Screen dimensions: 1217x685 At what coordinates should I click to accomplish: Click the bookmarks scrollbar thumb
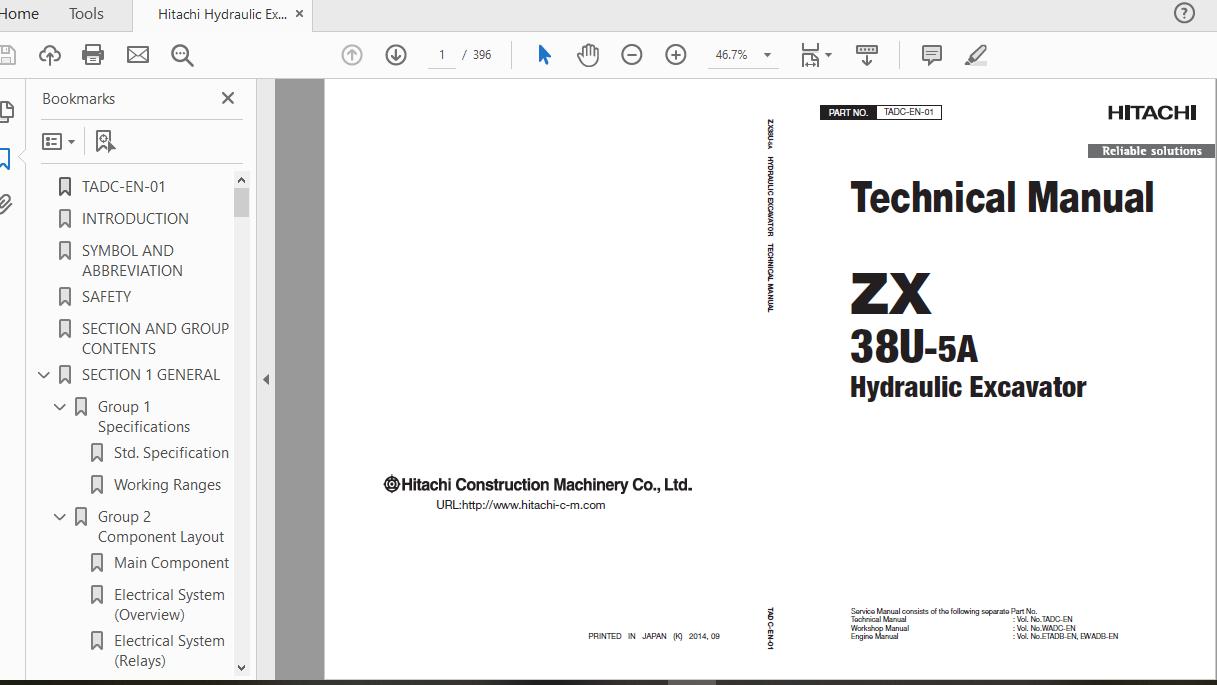pos(241,202)
